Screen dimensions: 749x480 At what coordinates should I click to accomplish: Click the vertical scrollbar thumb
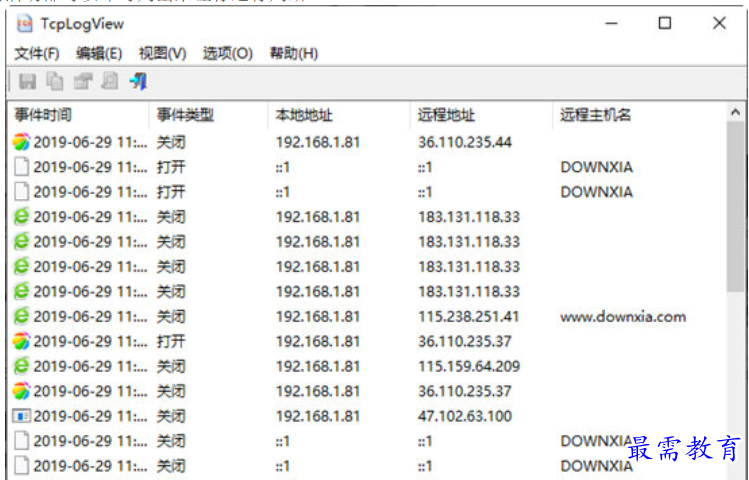click(735, 208)
